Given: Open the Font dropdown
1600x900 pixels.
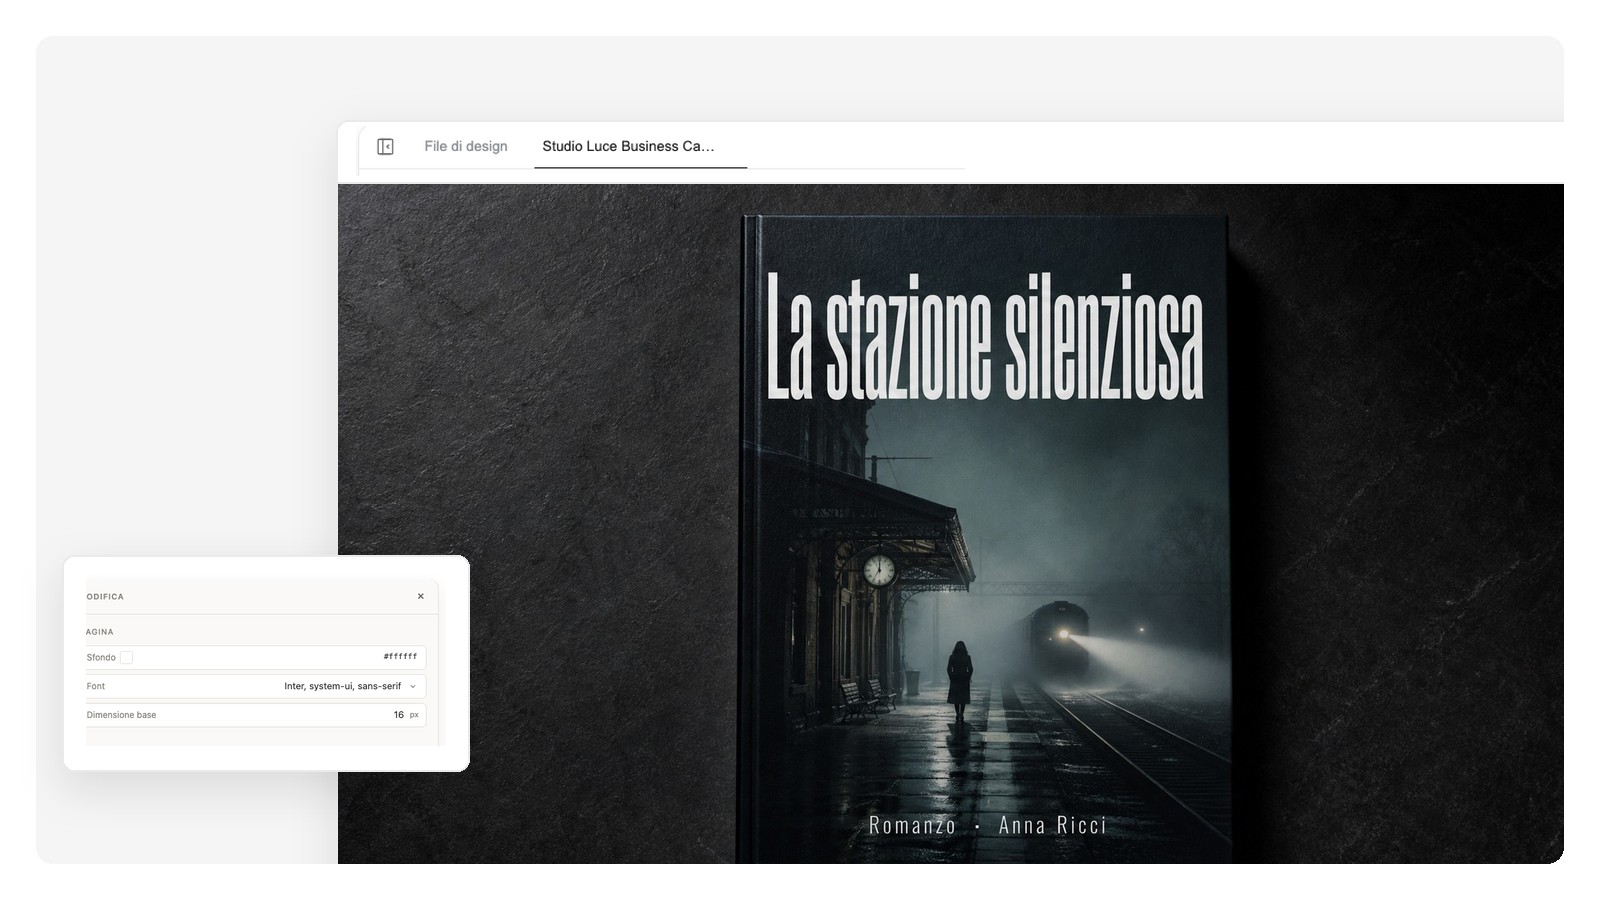Looking at the screenshot, I should [x=350, y=686].
